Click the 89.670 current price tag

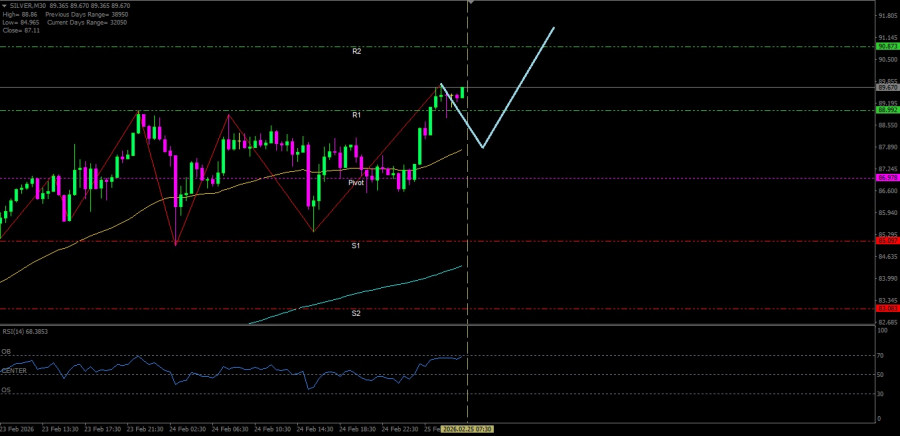pos(887,88)
